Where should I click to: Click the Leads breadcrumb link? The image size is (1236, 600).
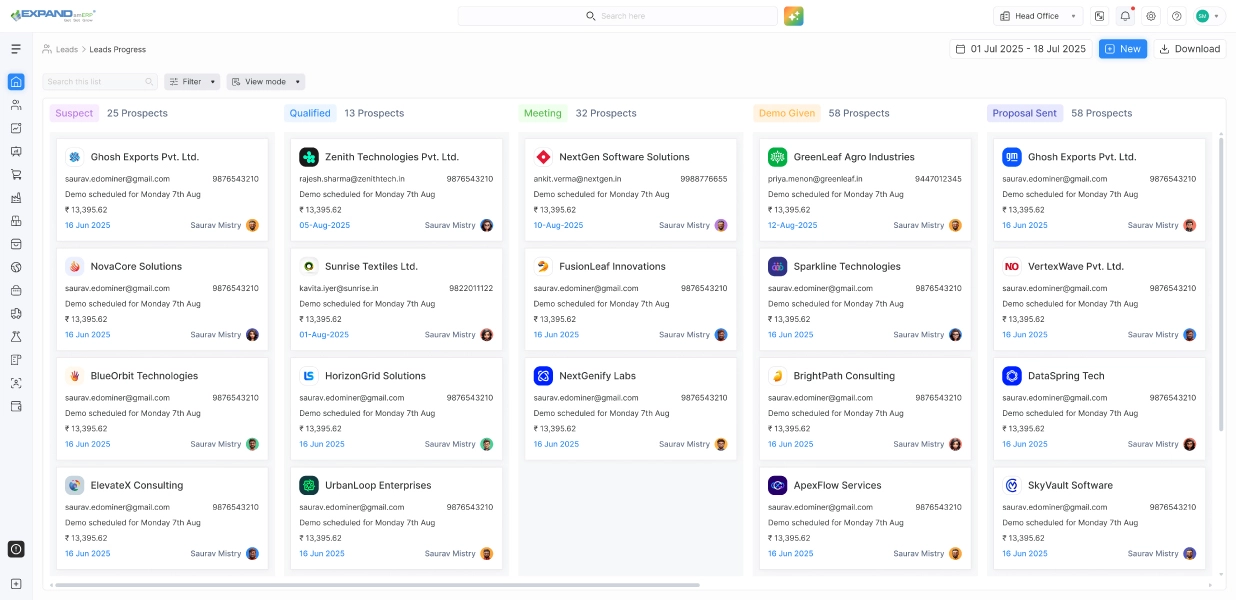click(66, 49)
